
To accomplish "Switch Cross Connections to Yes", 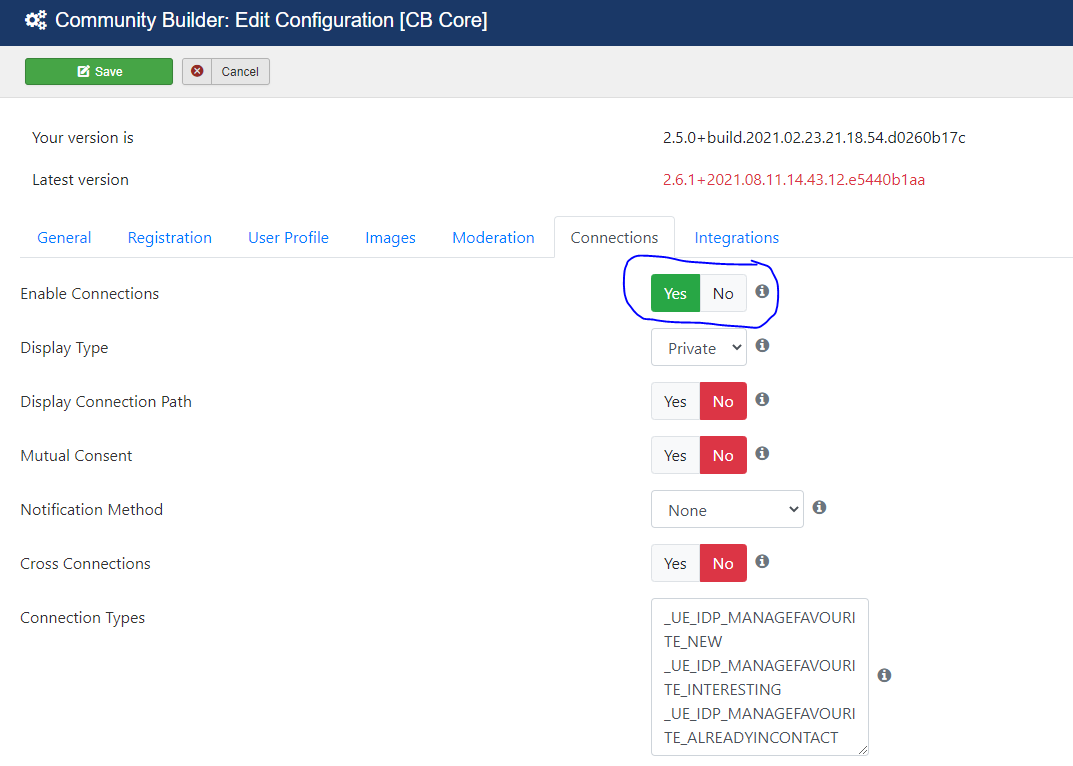I will click(x=675, y=563).
